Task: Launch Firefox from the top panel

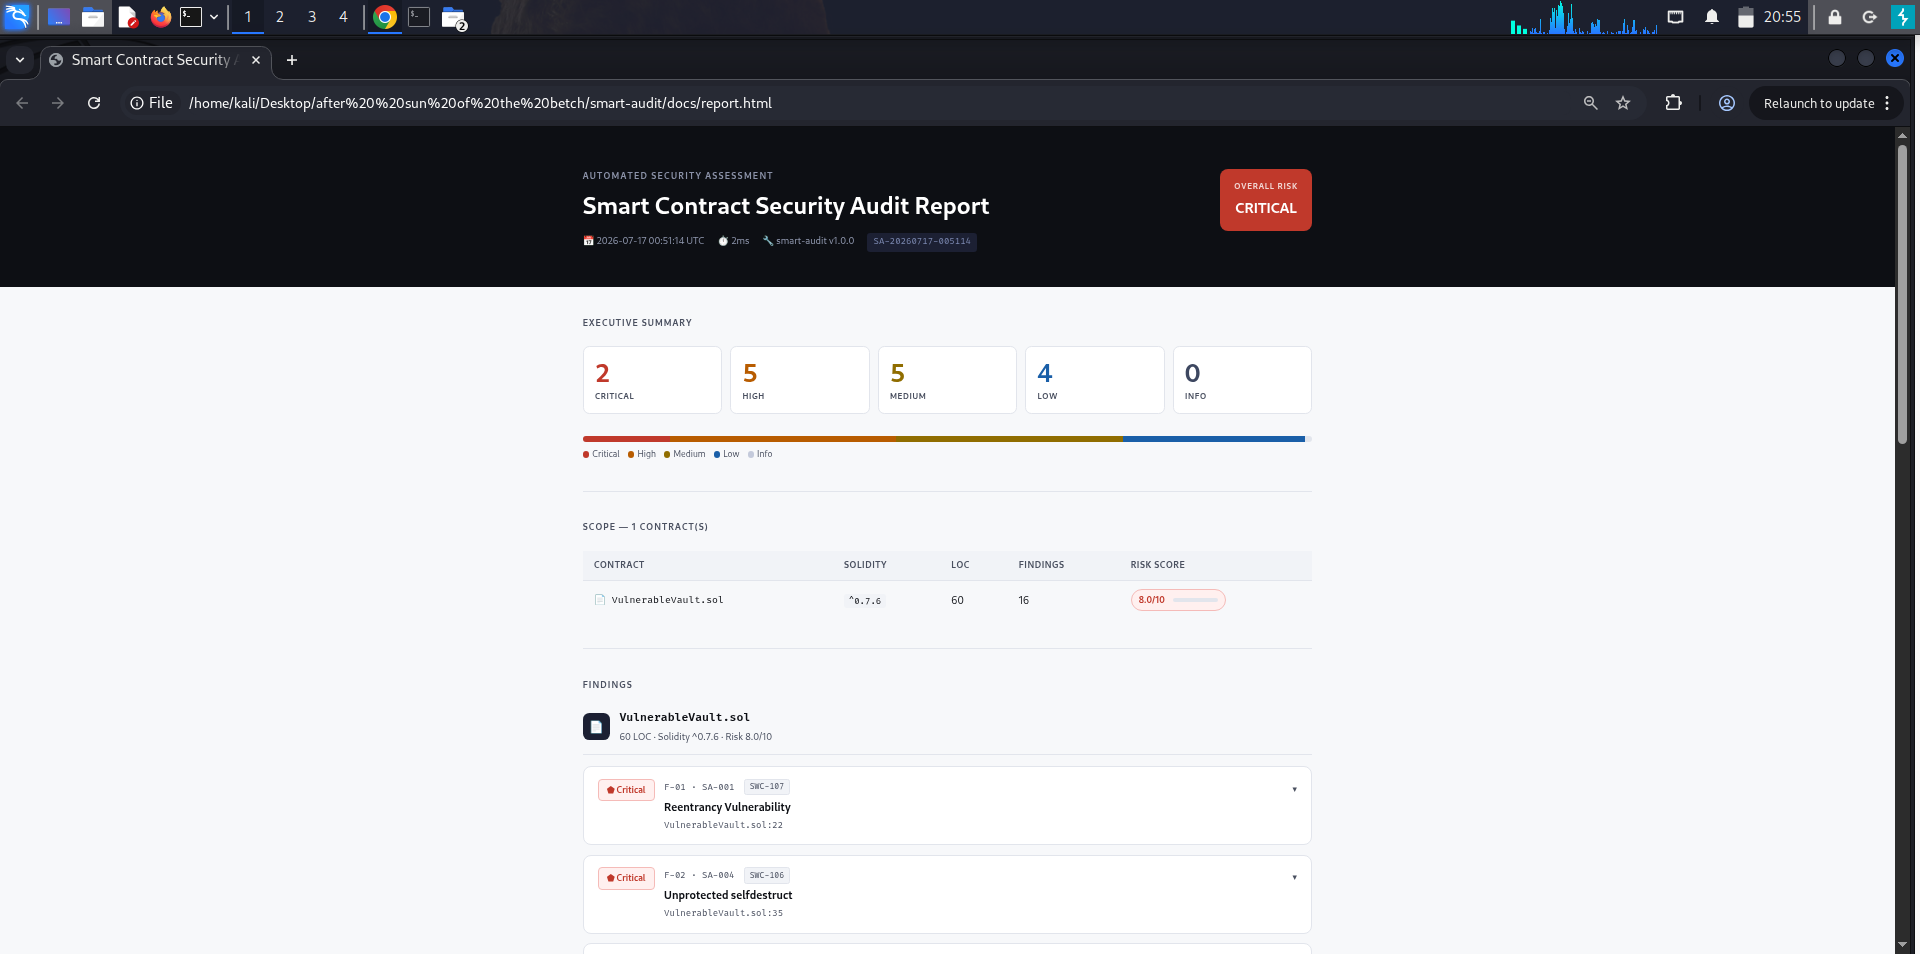Action: pos(160,17)
